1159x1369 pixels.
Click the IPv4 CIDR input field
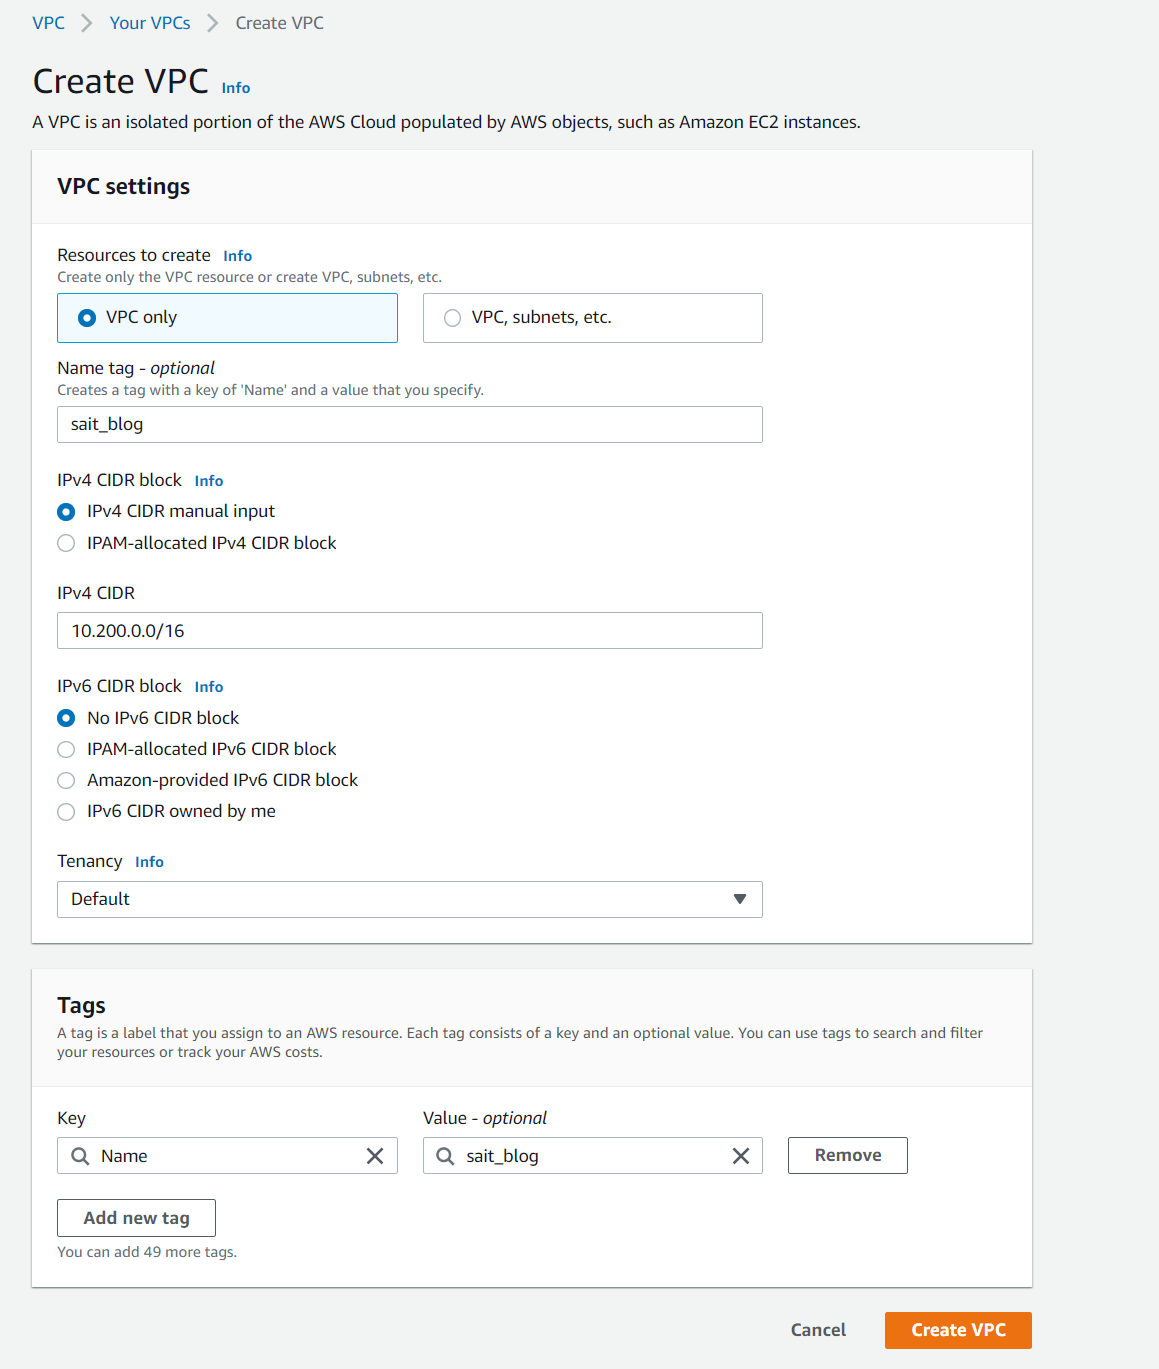pyautogui.click(x=410, y=631)
